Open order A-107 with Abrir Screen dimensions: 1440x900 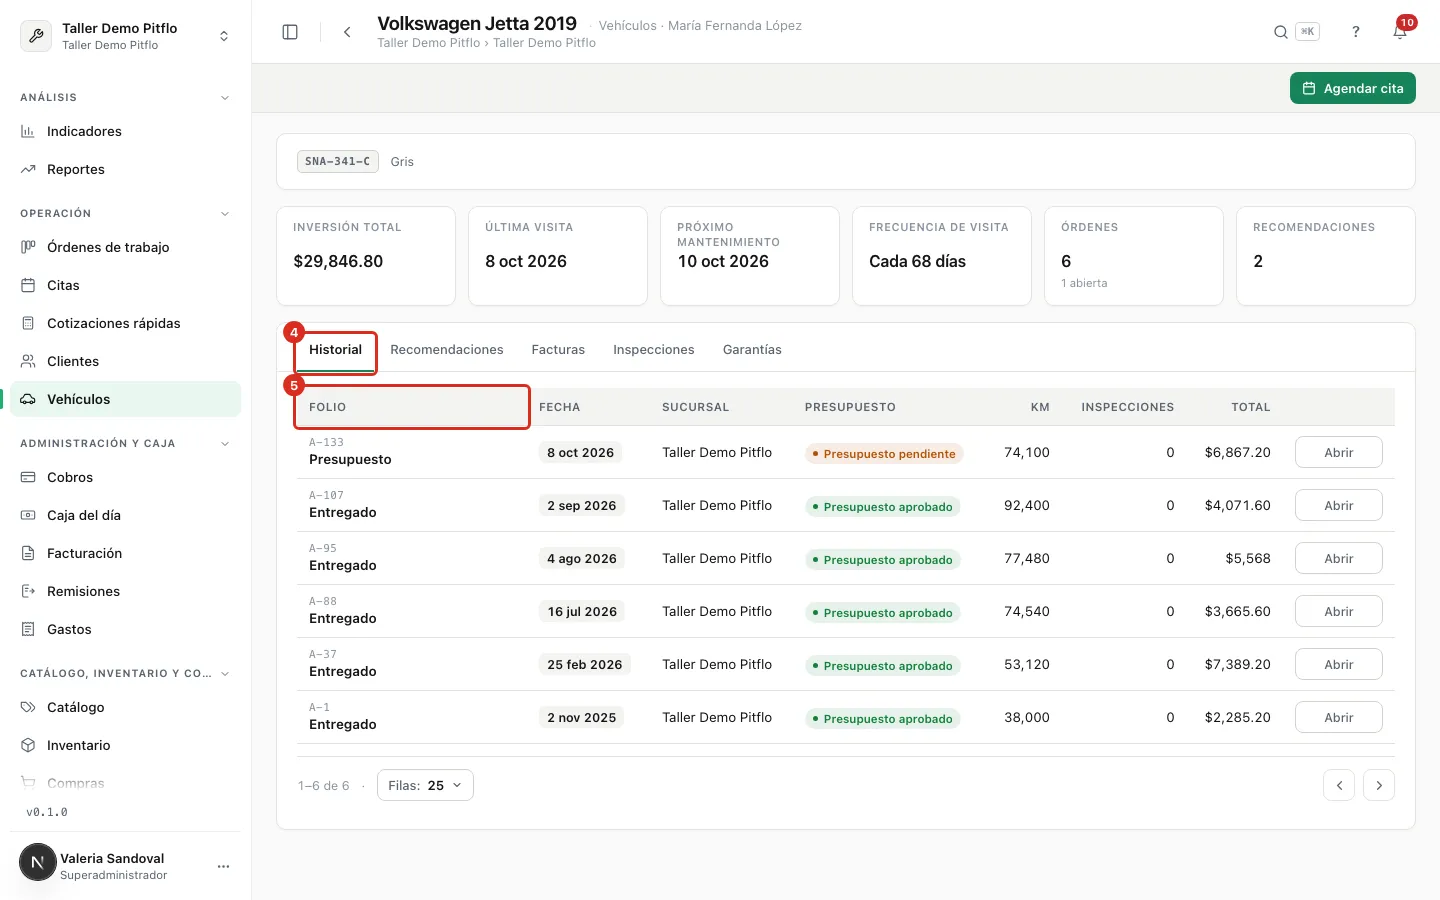1339,505
